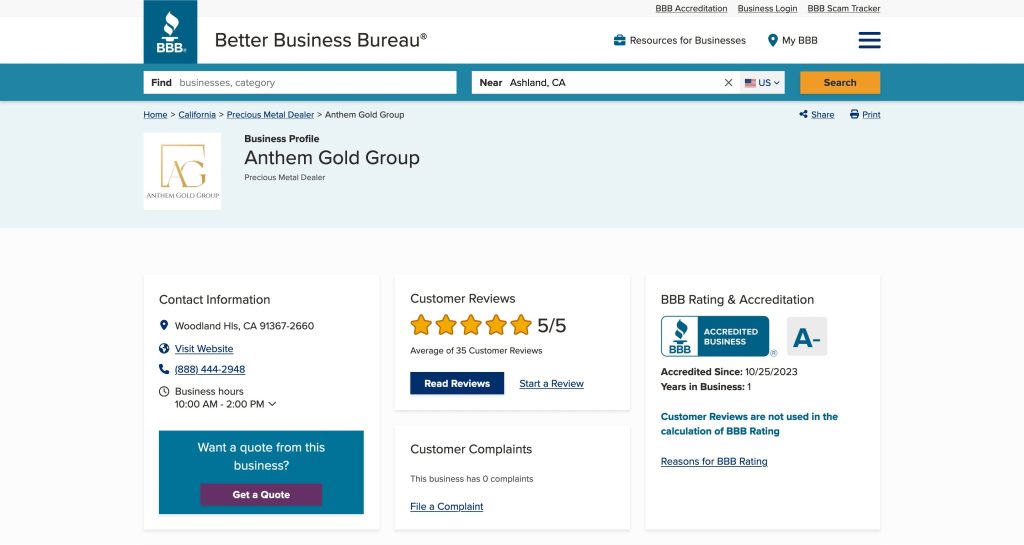
Task: Expand the business hours chevron
Action: (272, 404)
